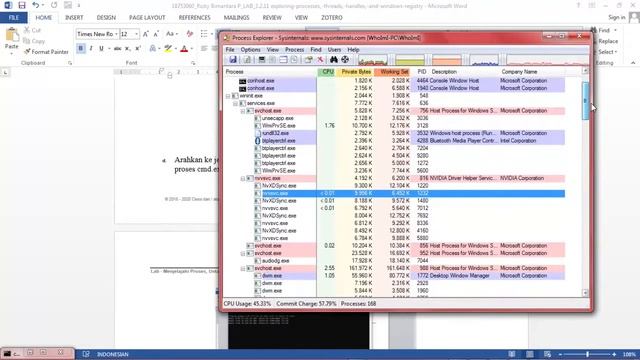
Task: Click Text Effects icon in Word Font group
Action: [153, 49]
